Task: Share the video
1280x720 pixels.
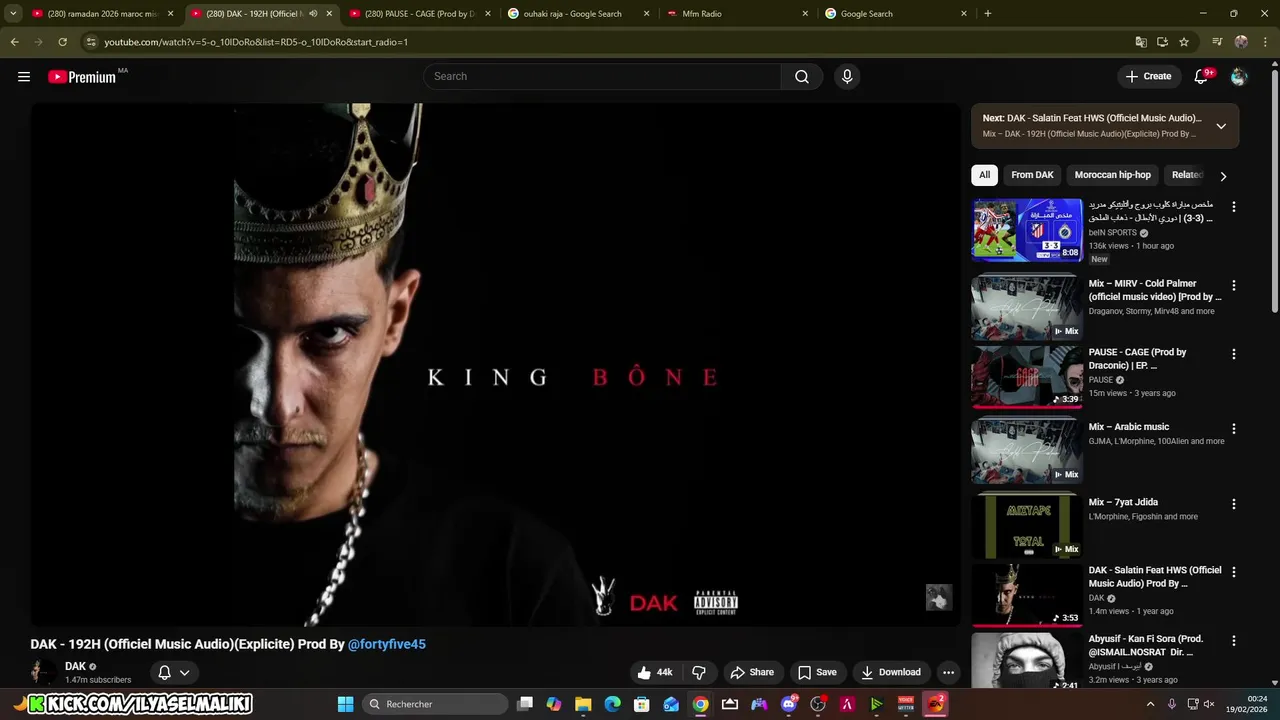Action: pos(752,673)
